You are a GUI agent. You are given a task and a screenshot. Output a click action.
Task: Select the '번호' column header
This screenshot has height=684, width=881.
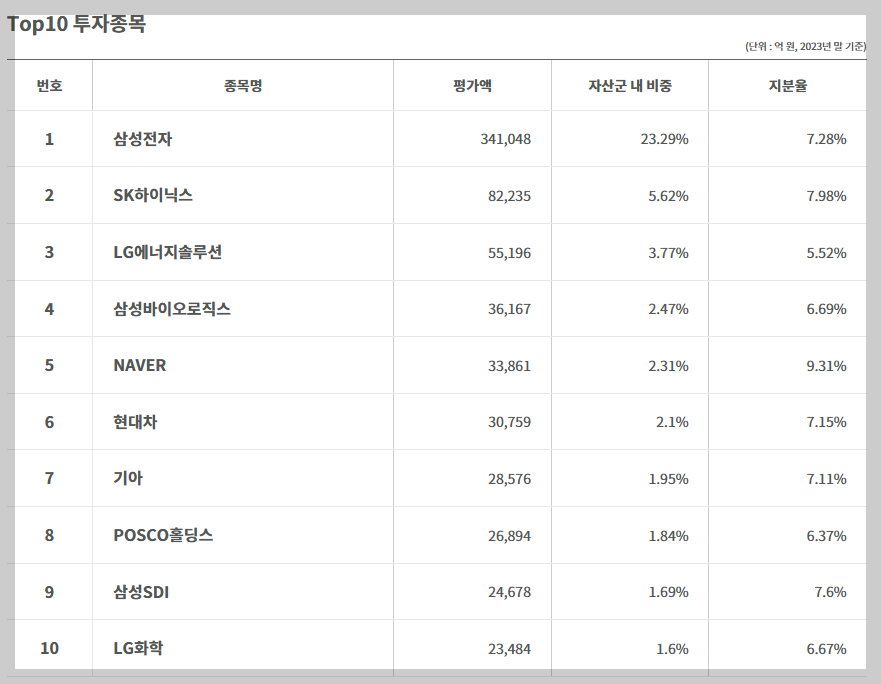click(49, 85)
